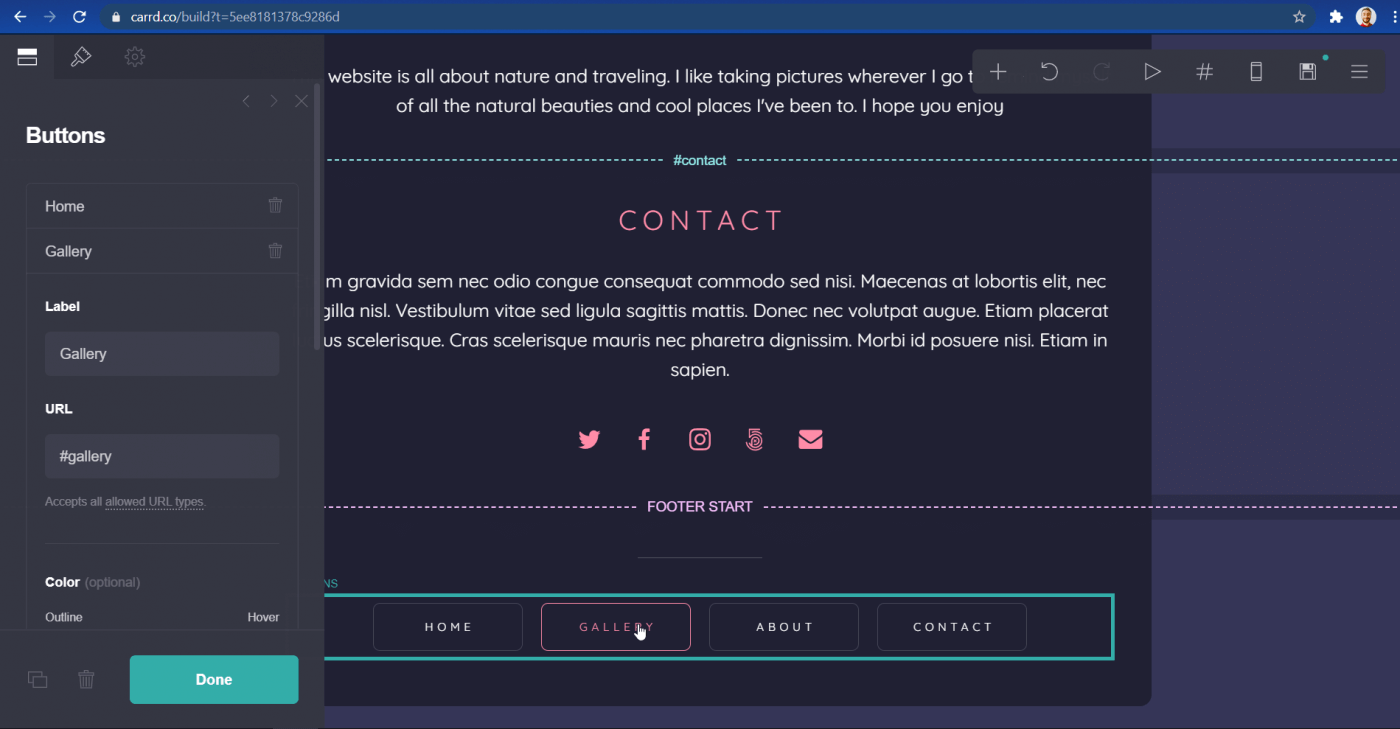Click the URL input field
The width and height of the screenshot is (1400, 729).
162,456
